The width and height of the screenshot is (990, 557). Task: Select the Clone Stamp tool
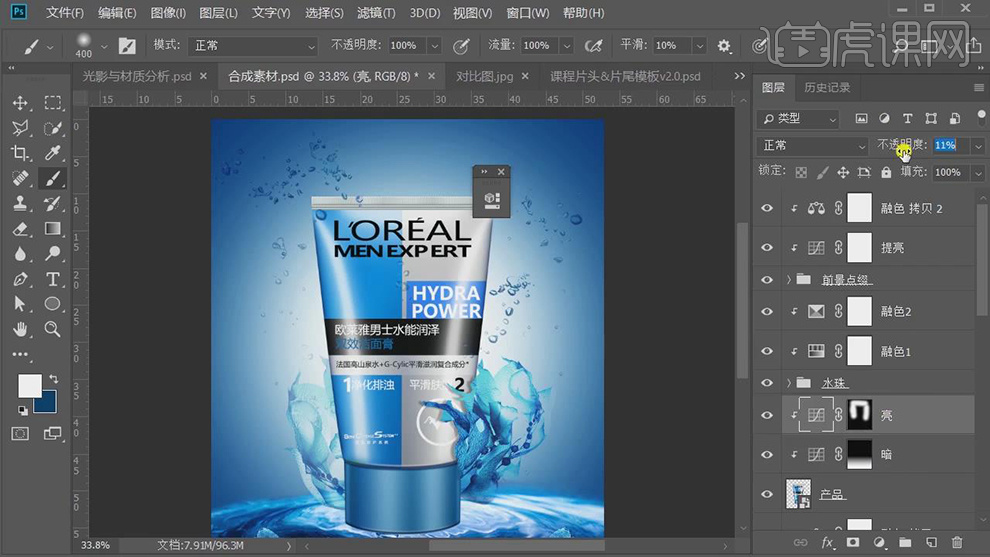[20, 203]
